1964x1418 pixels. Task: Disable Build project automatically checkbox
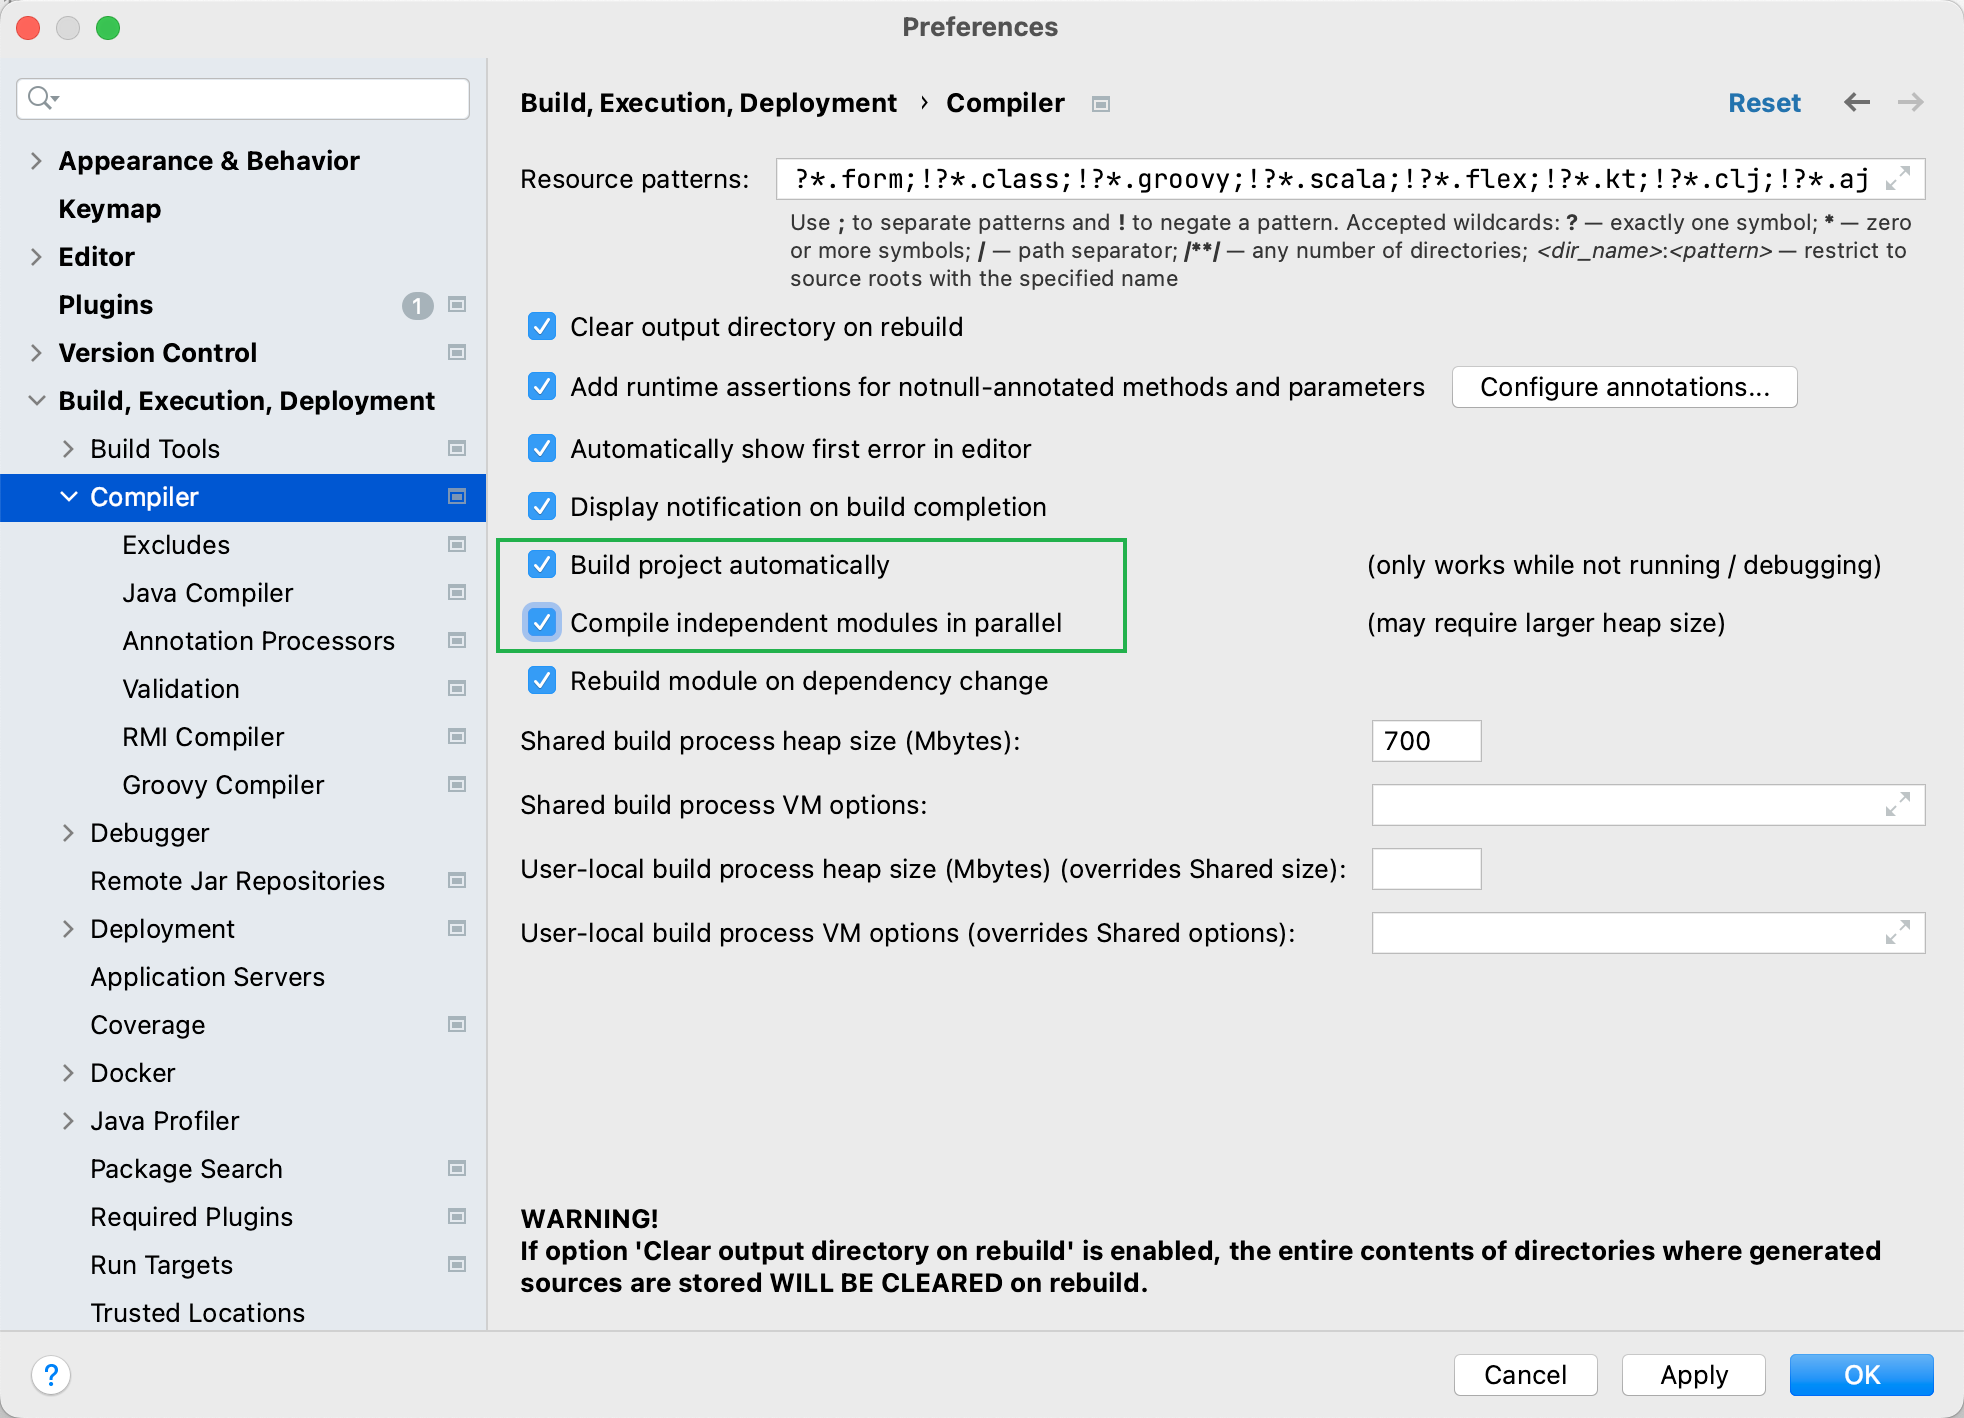[x=542, y=565]
